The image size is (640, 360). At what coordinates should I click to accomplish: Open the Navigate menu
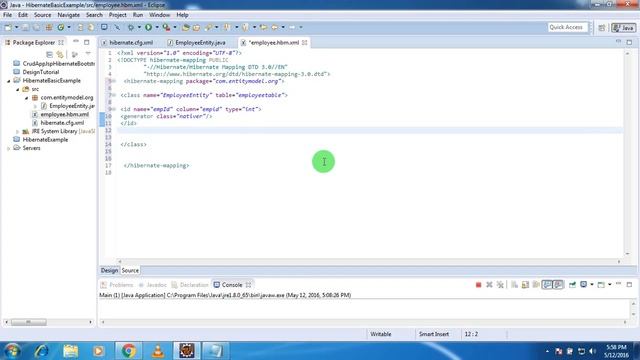(69, 15)
